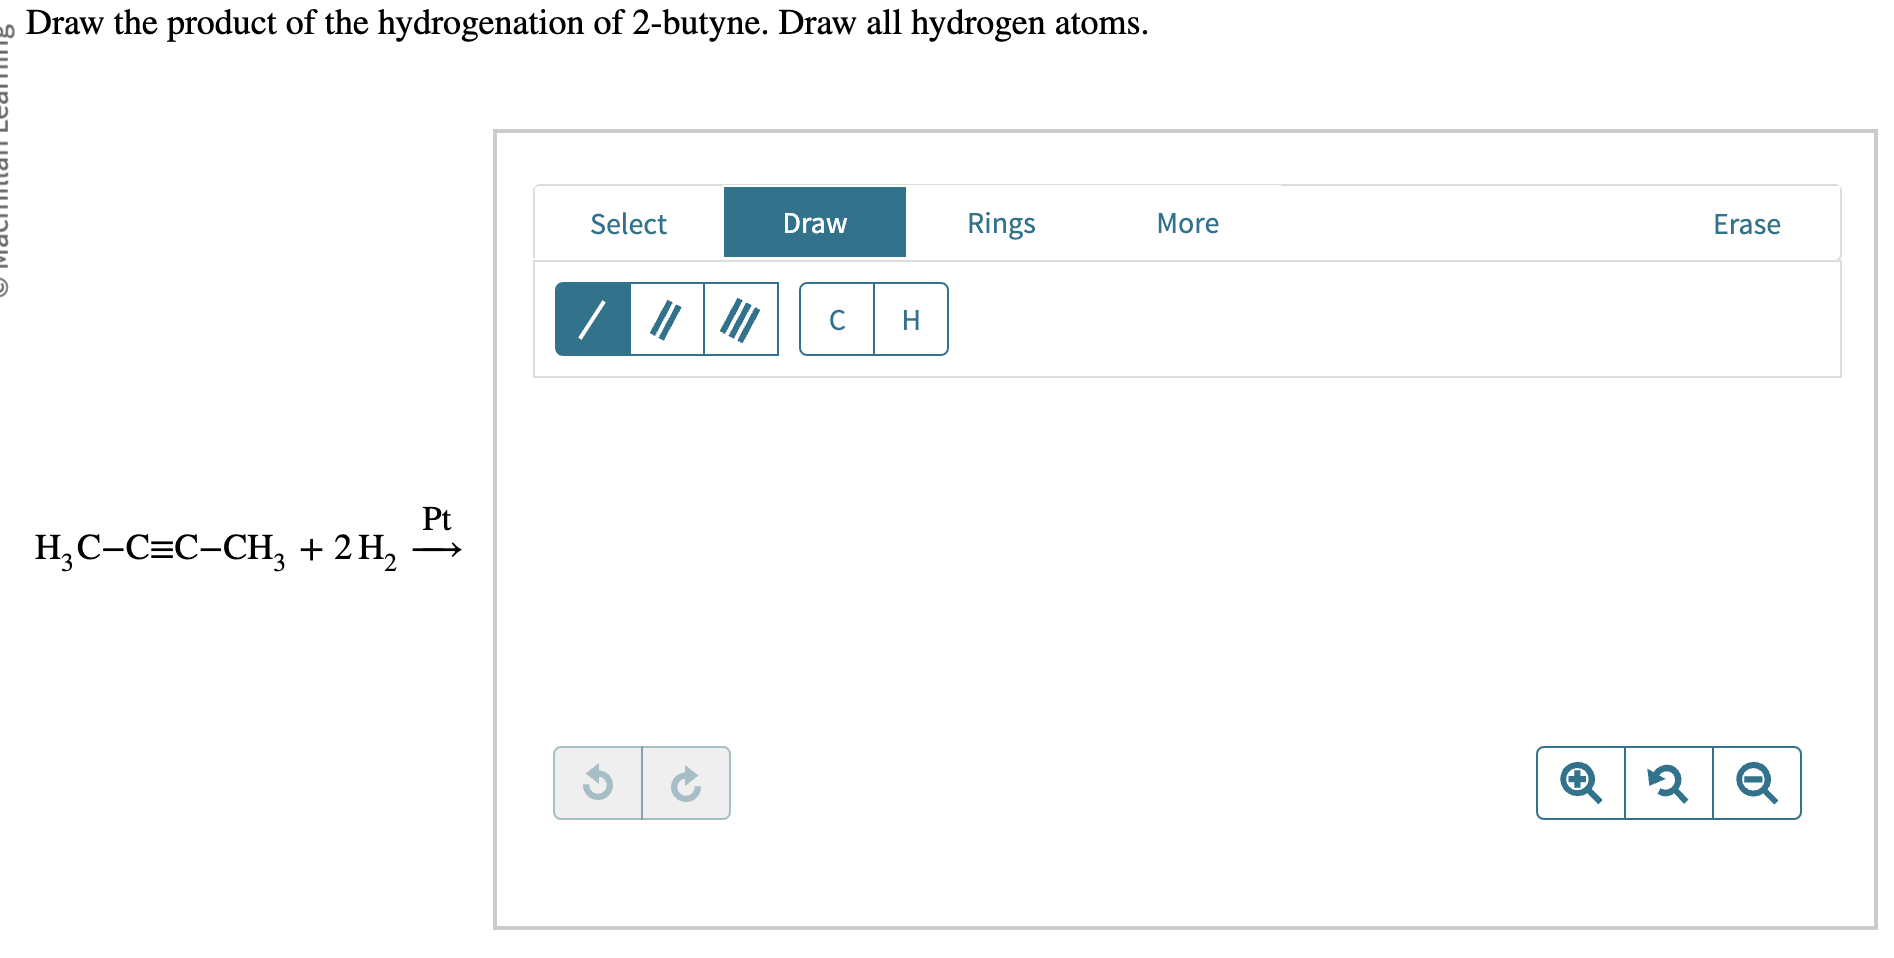Click the 2 H2 reagent text
The height and width of the screenshot is (958, 1894).
[365, 549]
